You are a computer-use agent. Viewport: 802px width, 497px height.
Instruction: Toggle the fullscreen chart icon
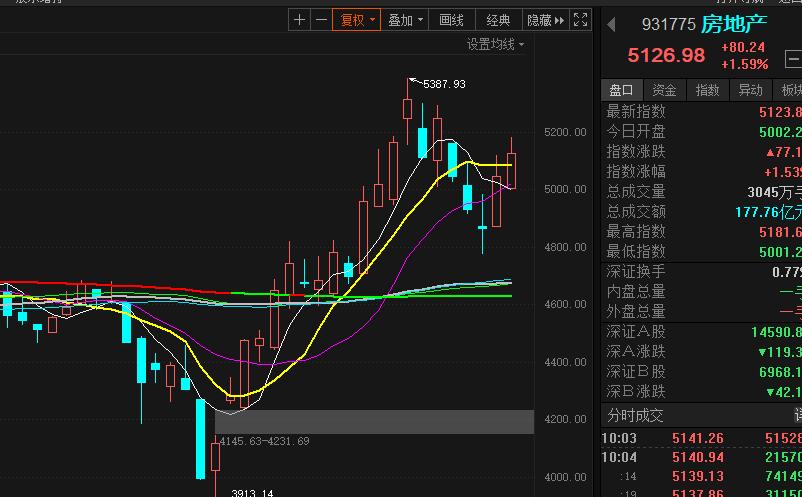[x=580, y=20]
